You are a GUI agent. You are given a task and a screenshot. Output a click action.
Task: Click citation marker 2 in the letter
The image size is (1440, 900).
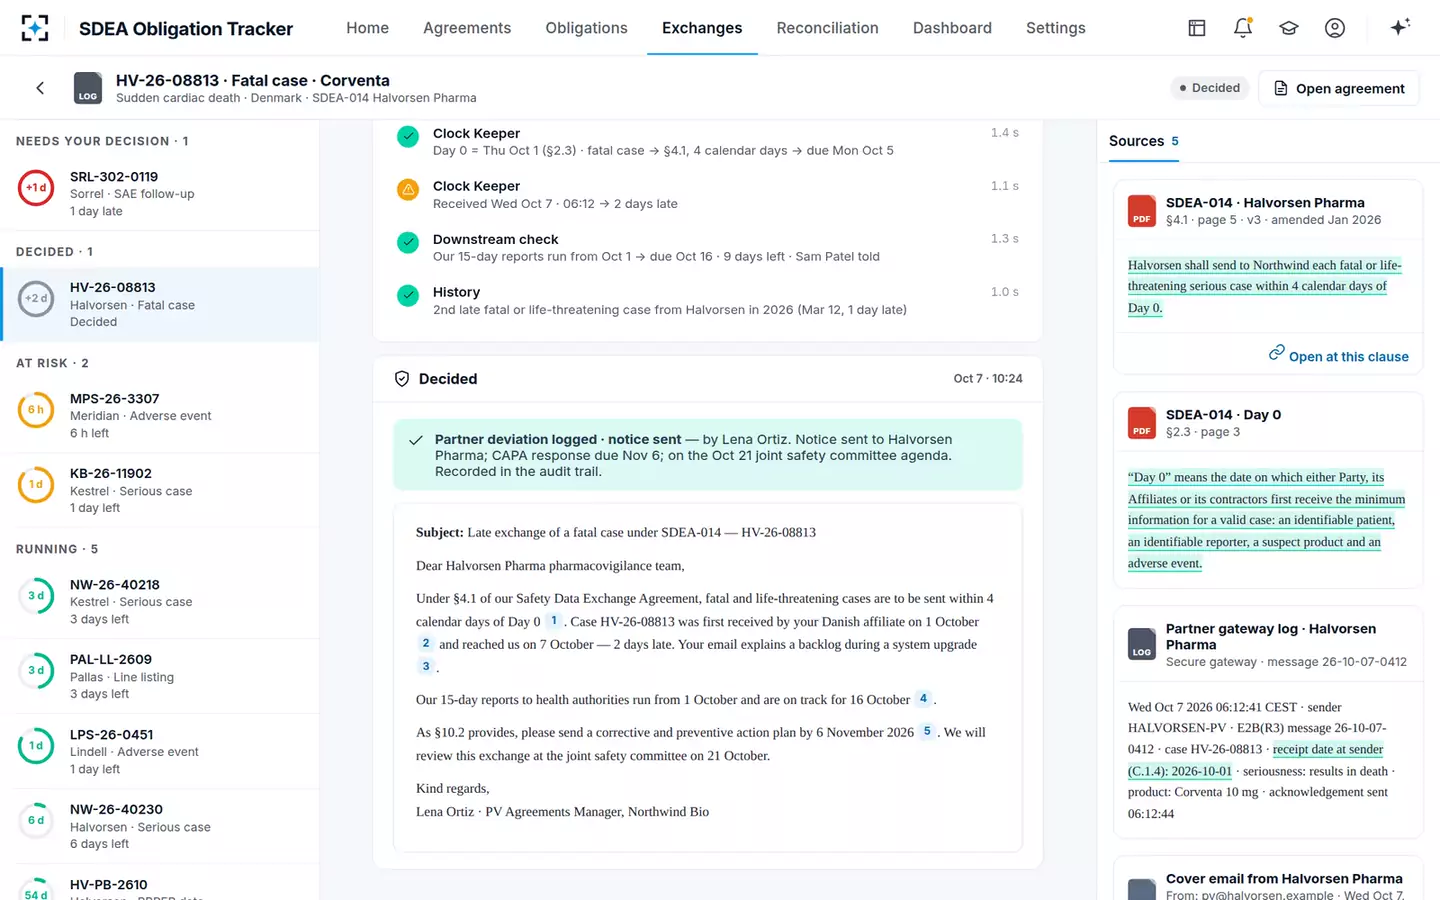coord(426,644)
